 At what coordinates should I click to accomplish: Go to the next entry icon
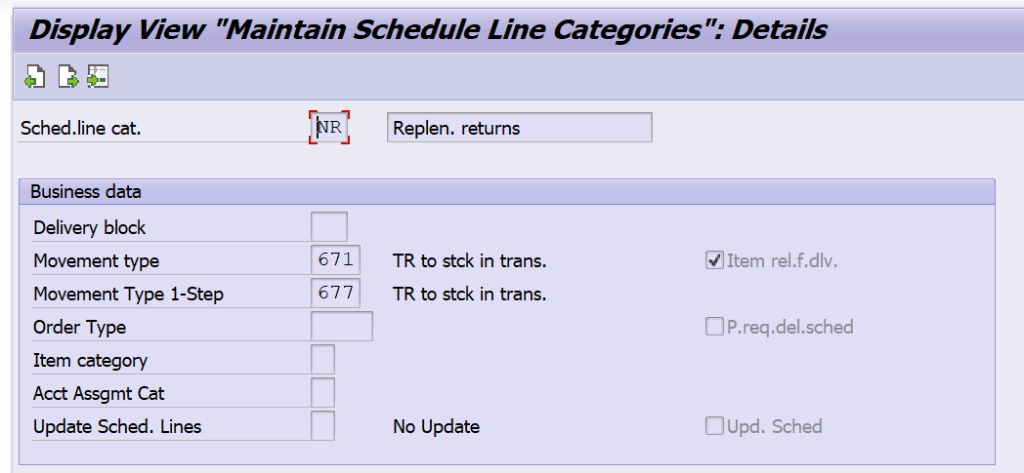click(x=66, y=77)
